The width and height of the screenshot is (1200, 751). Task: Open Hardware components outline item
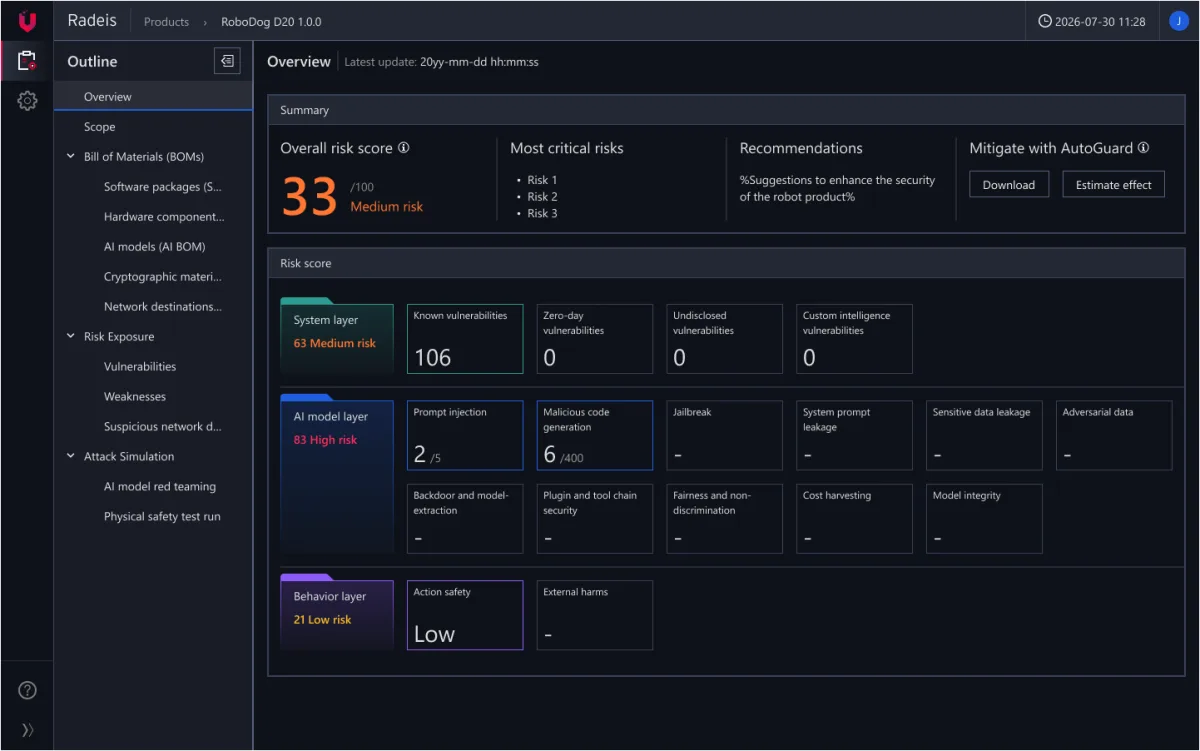[x=153, y=217]
